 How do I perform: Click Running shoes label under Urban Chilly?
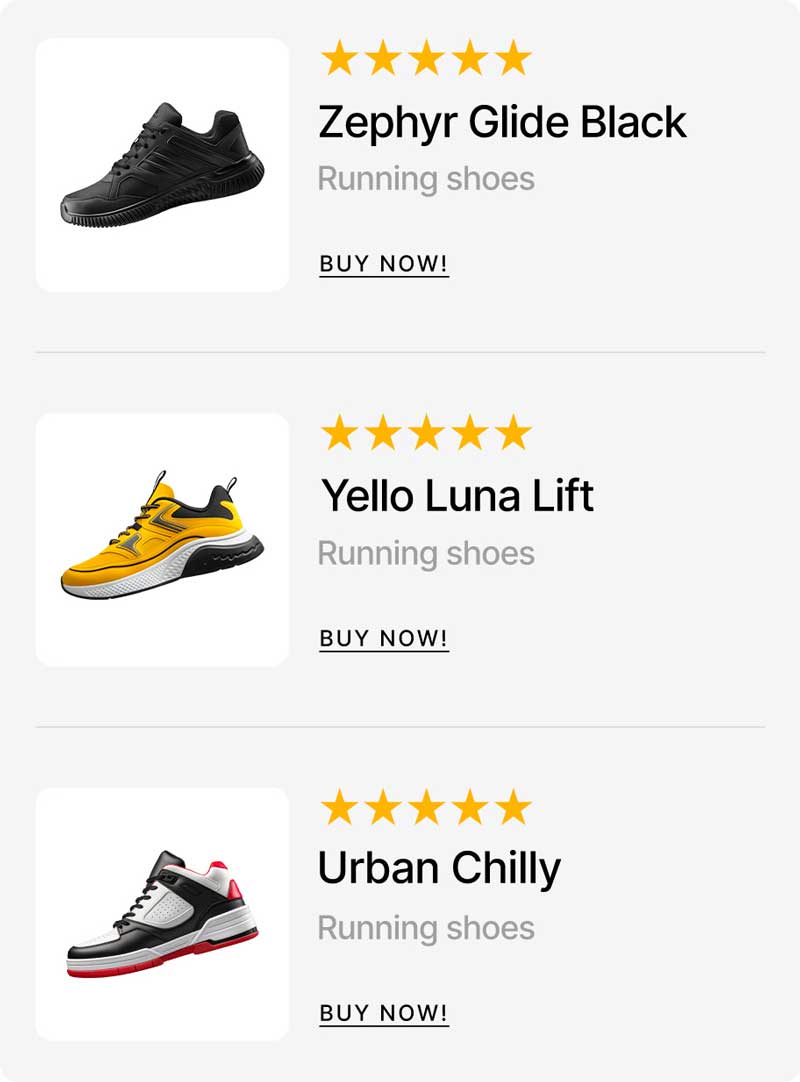tap(426, 929)
